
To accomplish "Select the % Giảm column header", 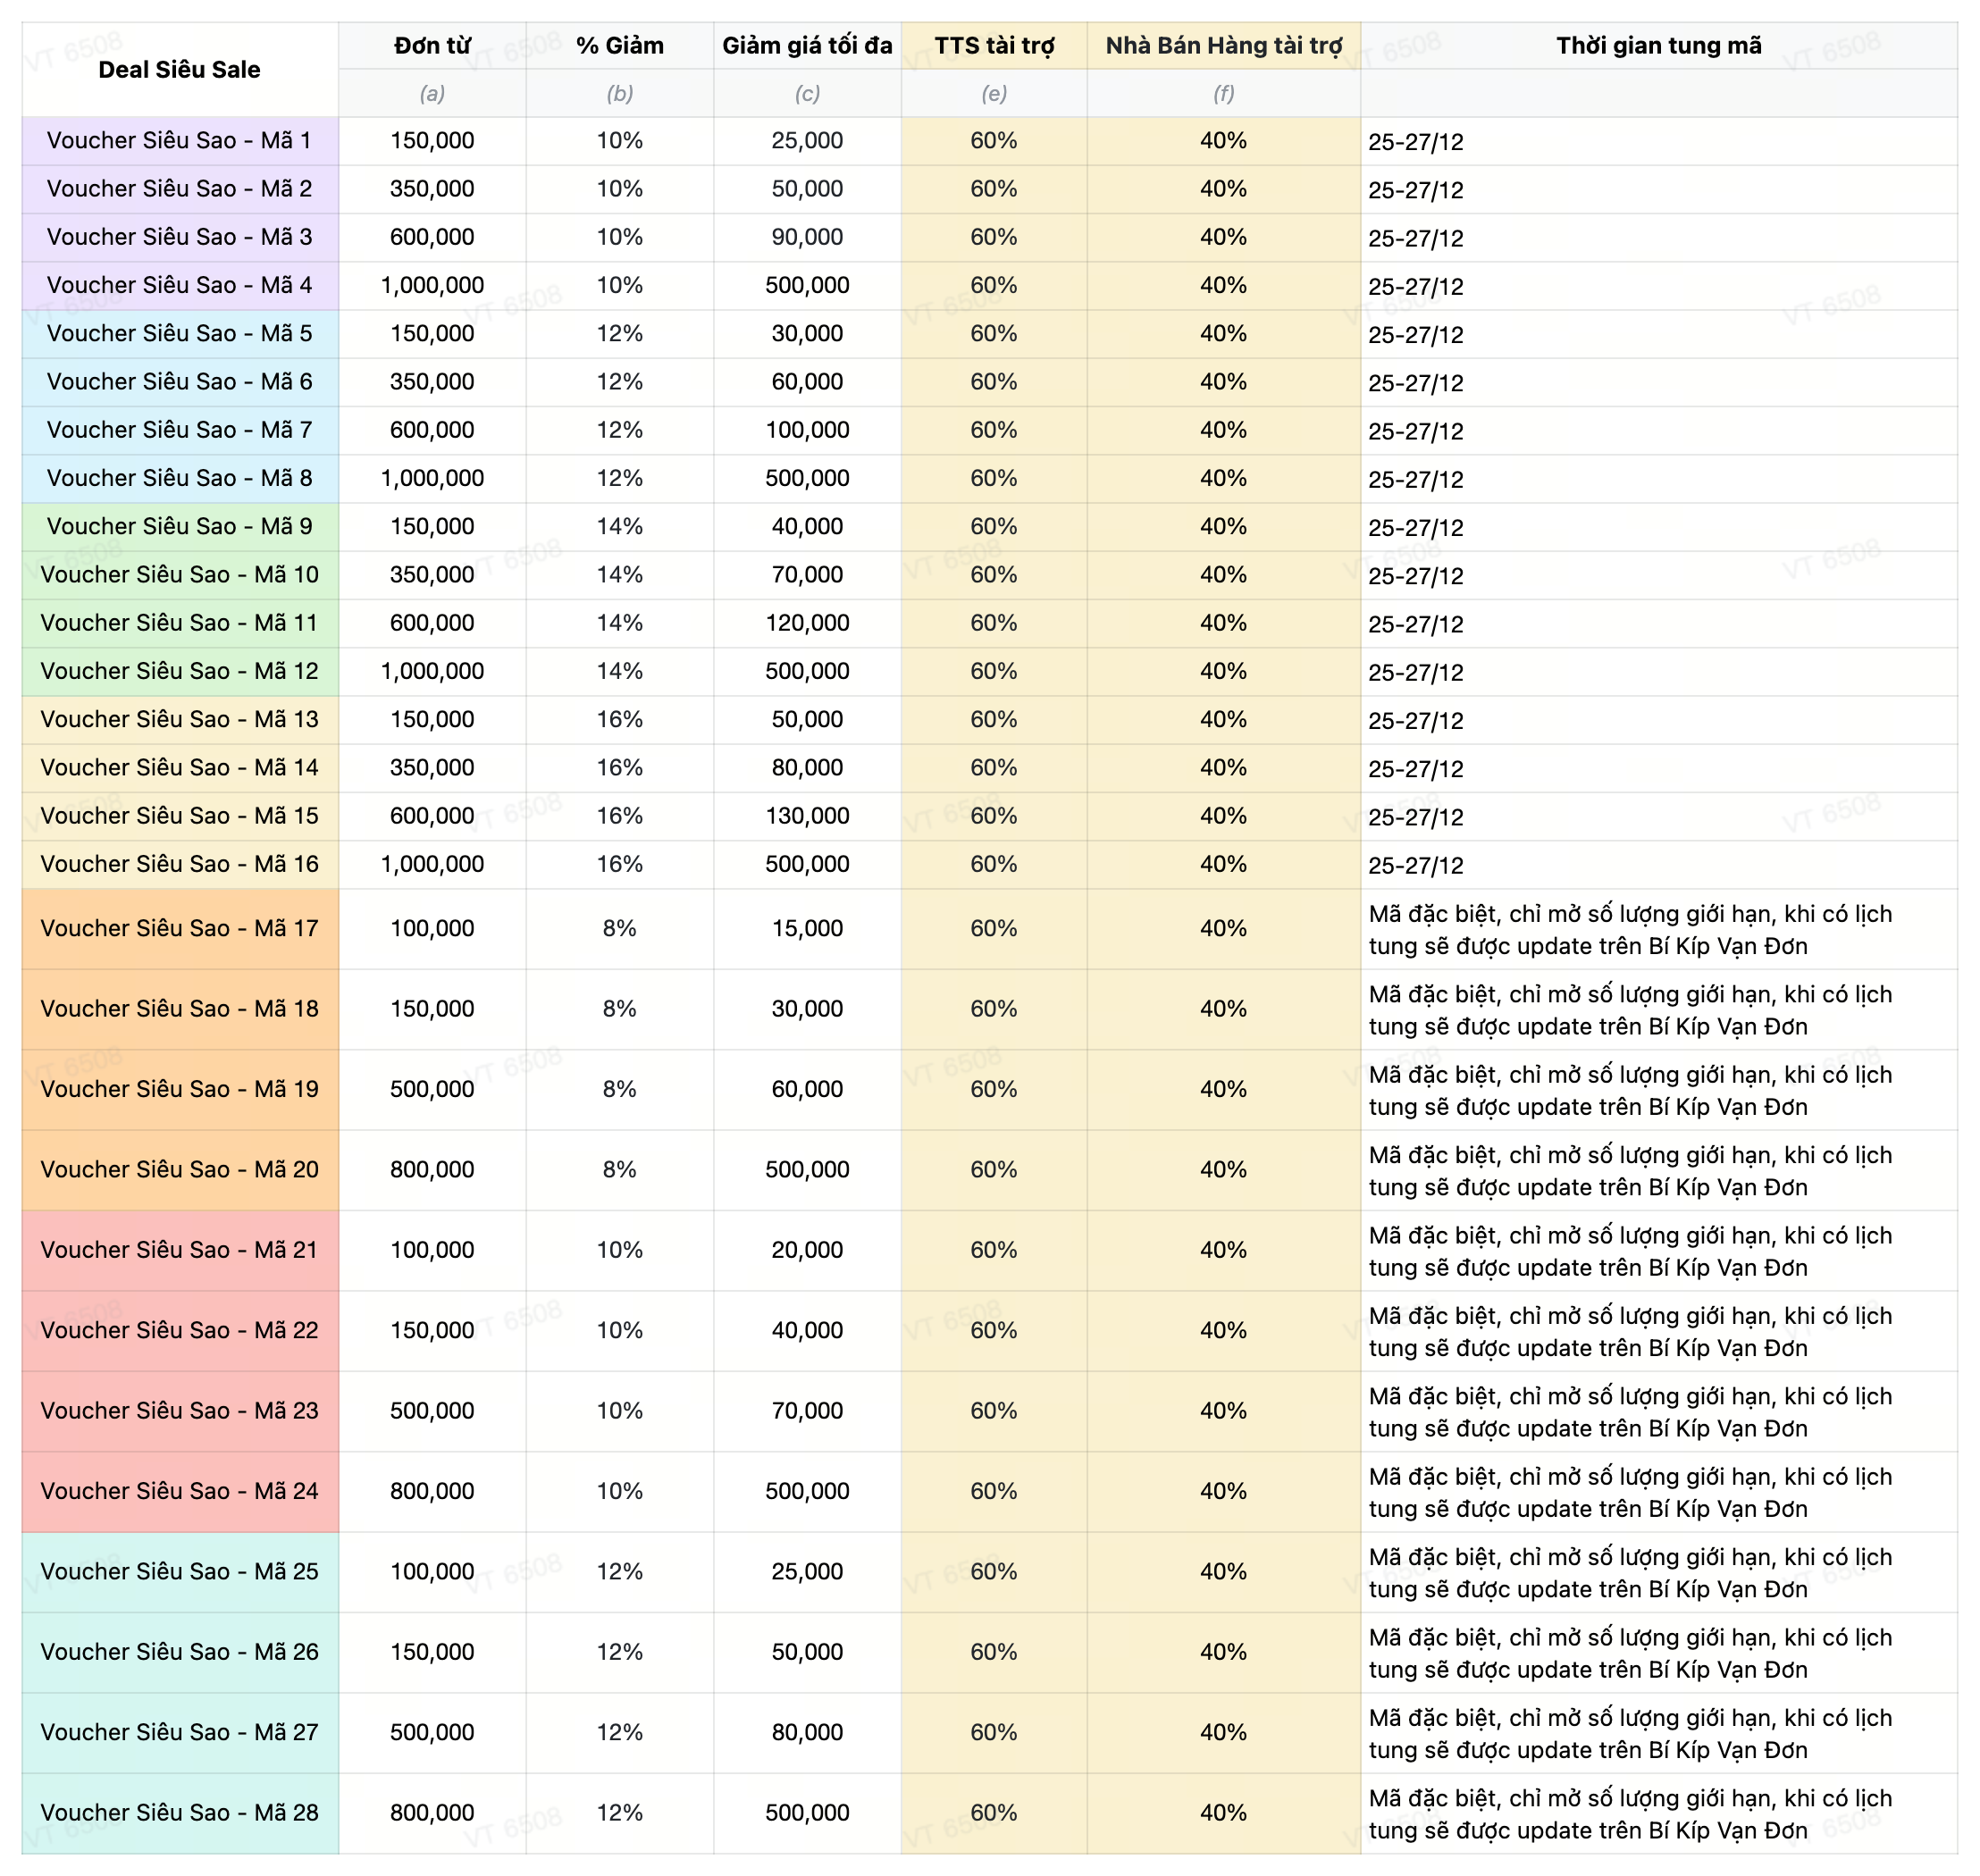I will click(619, 45).
